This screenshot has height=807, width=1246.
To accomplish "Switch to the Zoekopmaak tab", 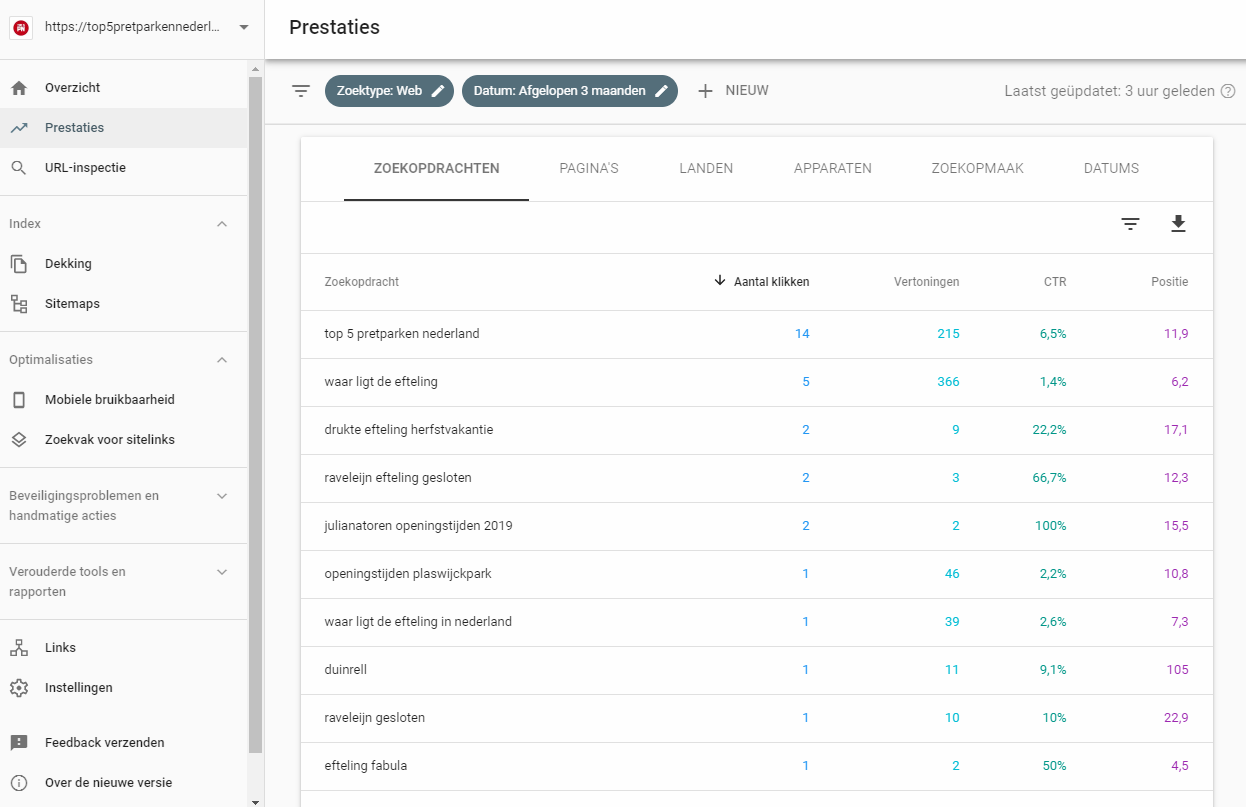I will coord(977,169).
